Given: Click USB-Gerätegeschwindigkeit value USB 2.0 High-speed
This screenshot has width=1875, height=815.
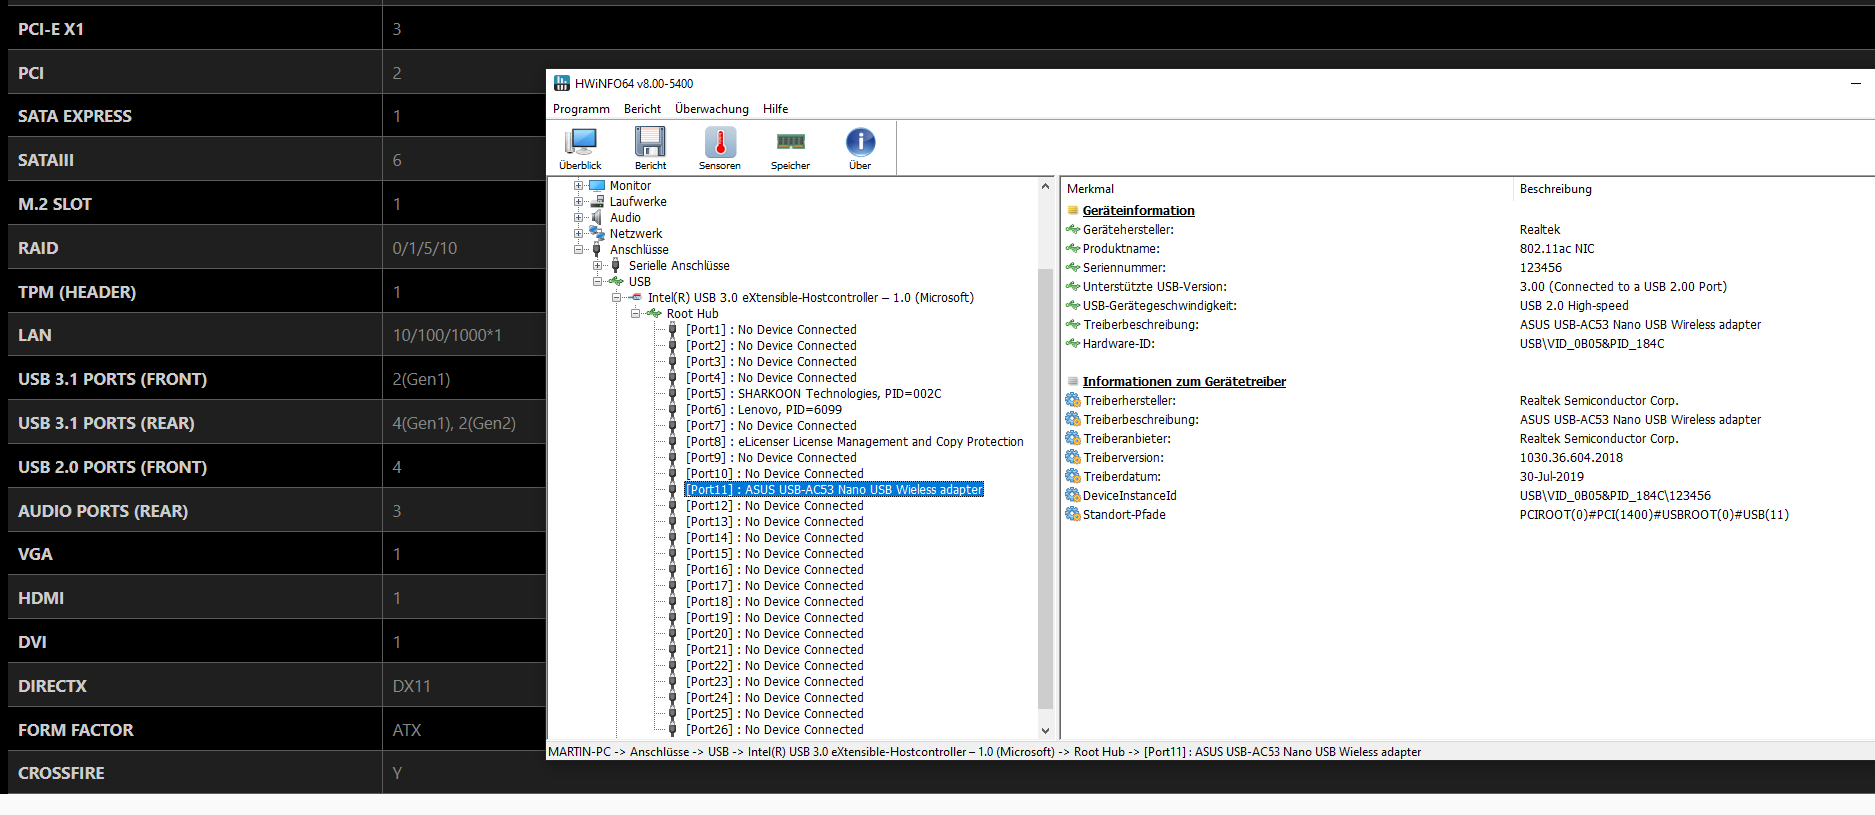Looking at the screenshot, I should click(1574, 306).
